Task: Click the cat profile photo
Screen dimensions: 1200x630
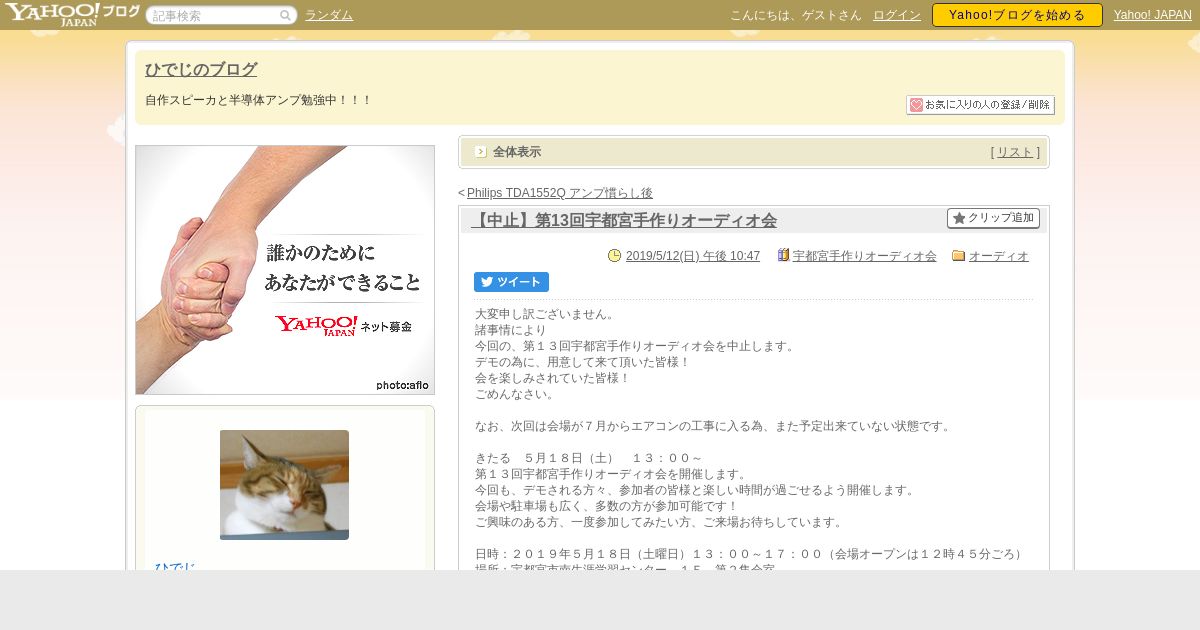Action: (284, 485)
